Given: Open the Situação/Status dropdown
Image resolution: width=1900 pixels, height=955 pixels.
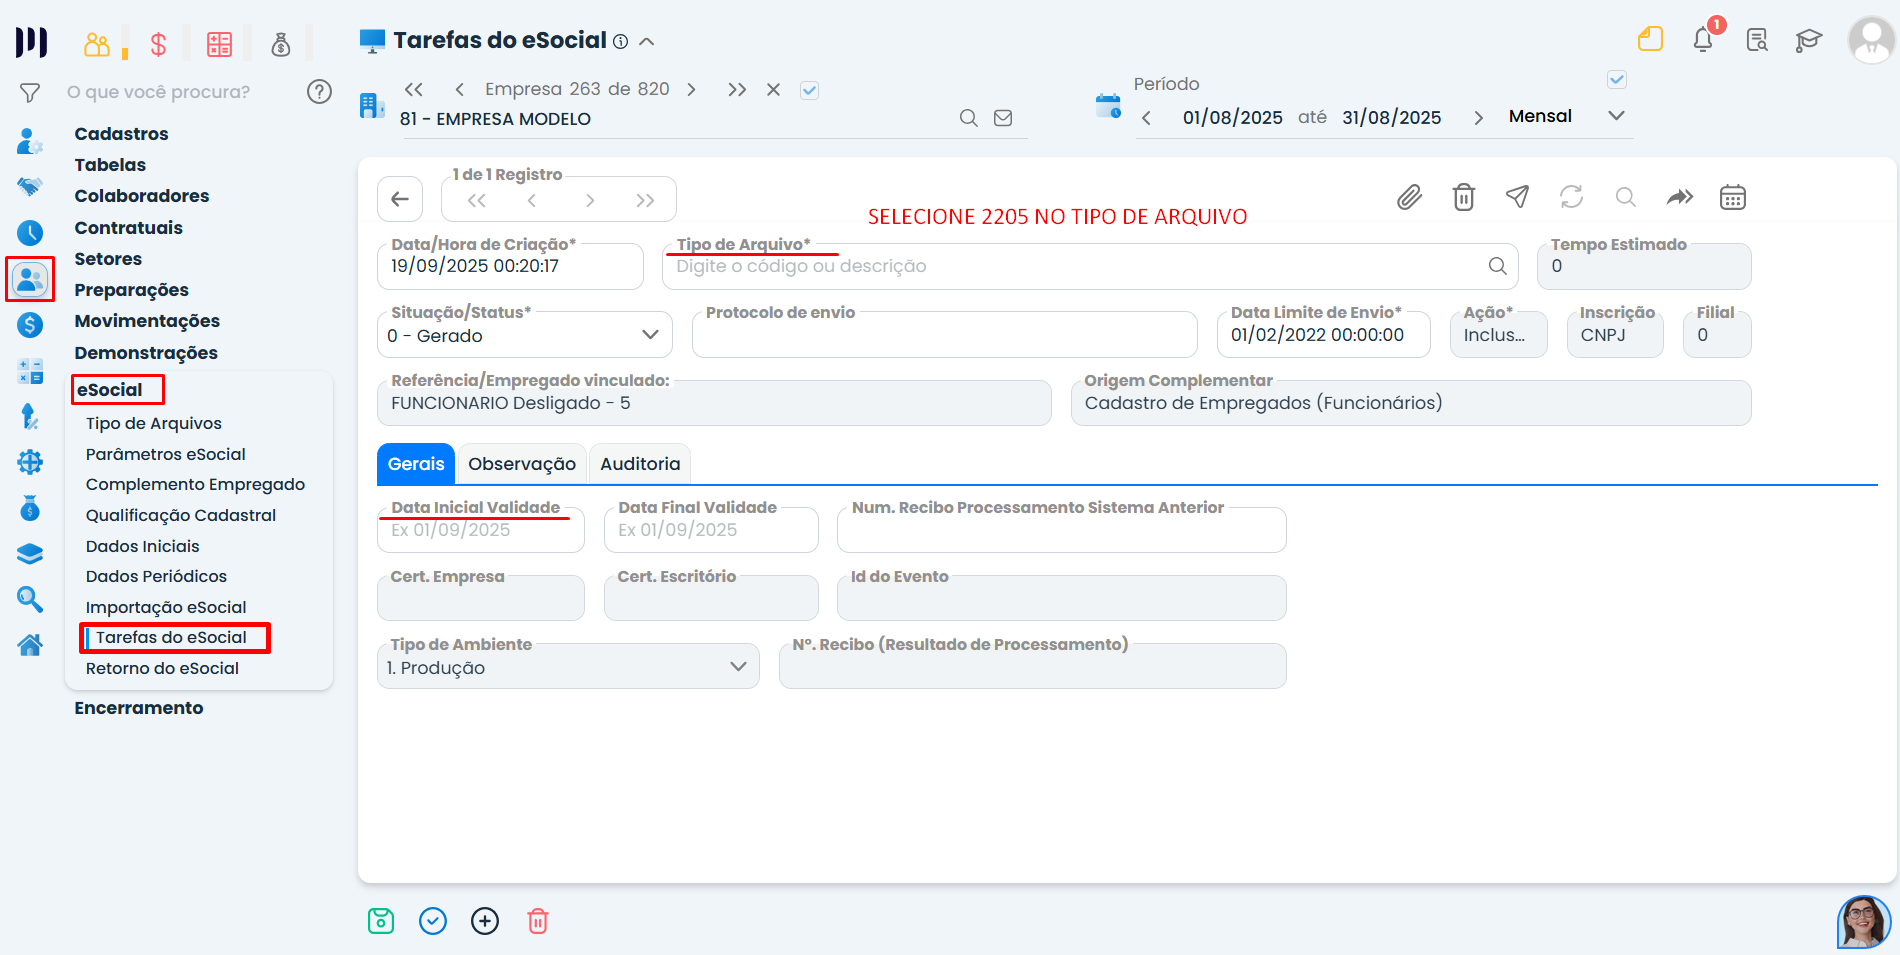Looking at the screenshot, I should [x=525, y=335].
